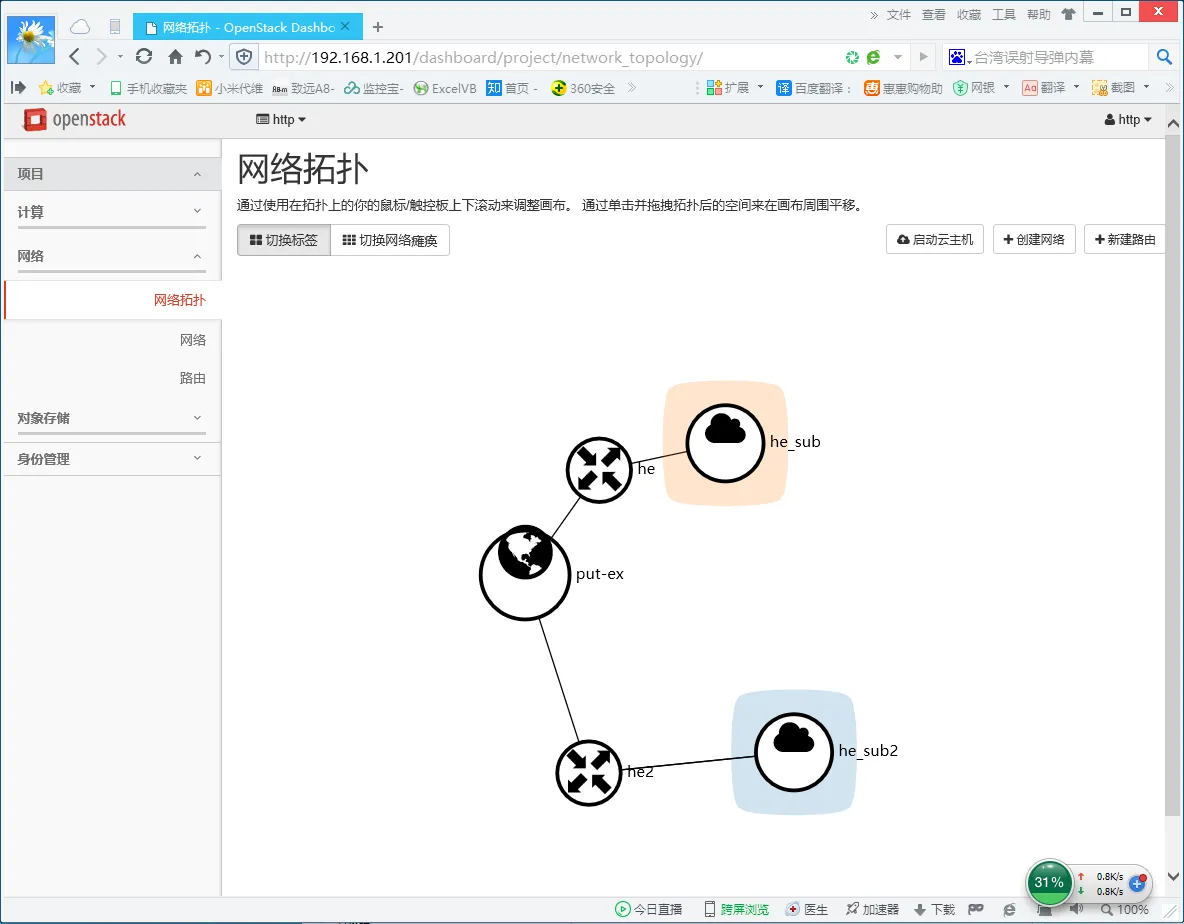Go back with the browser back arrow

tap(74, 57)
